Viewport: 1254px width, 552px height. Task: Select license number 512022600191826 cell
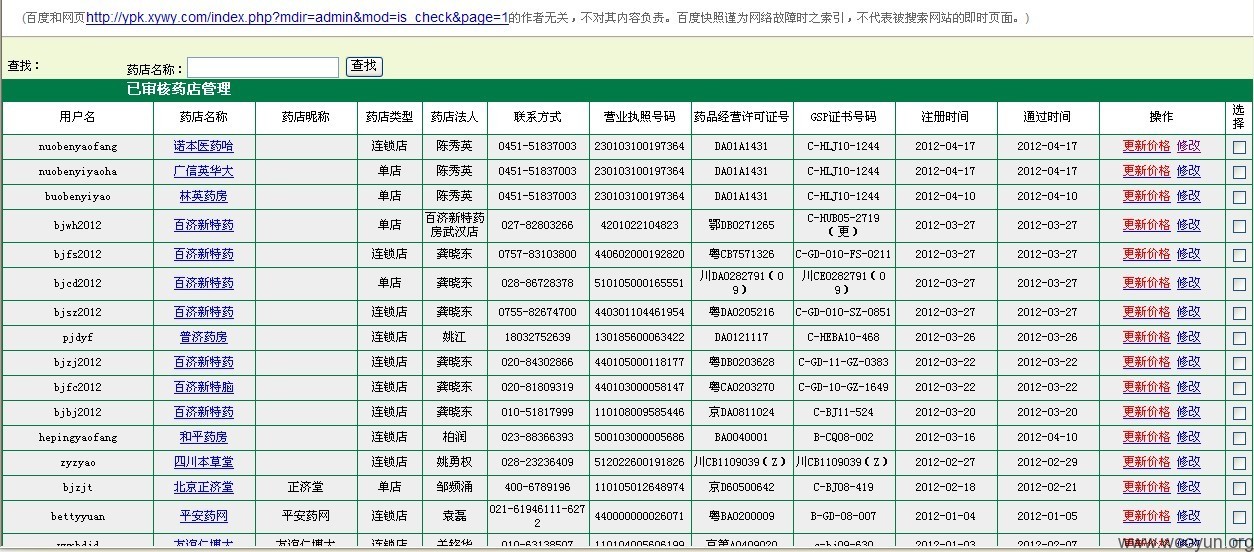click(x=639, y=462)
